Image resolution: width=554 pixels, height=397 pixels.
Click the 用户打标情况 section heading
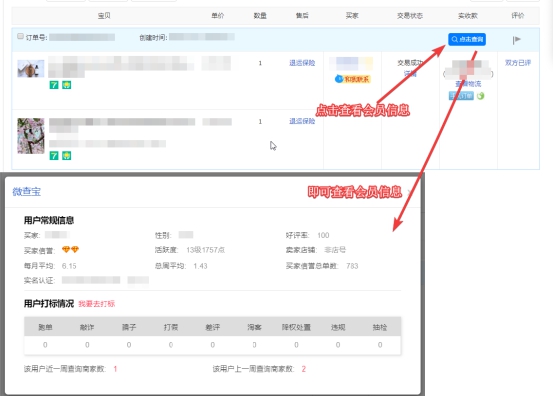49,304
